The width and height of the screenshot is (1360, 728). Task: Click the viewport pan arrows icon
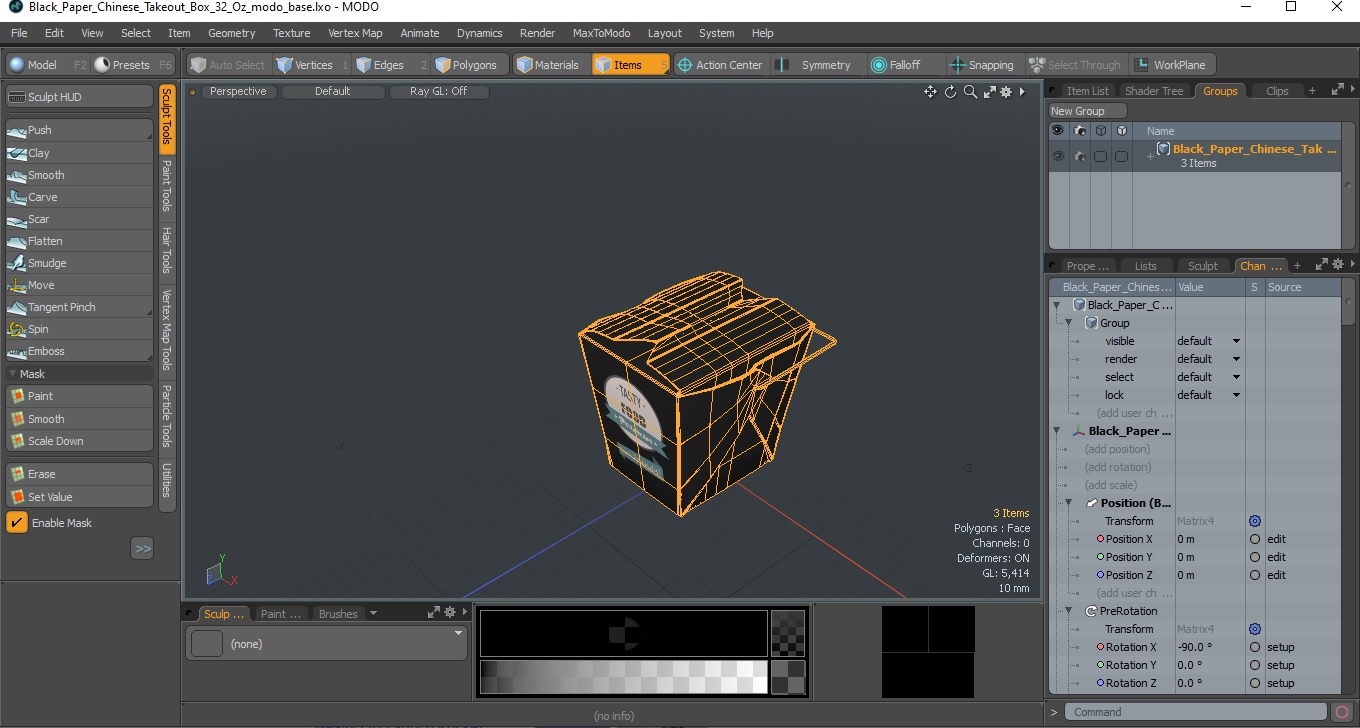coord(930,92)
